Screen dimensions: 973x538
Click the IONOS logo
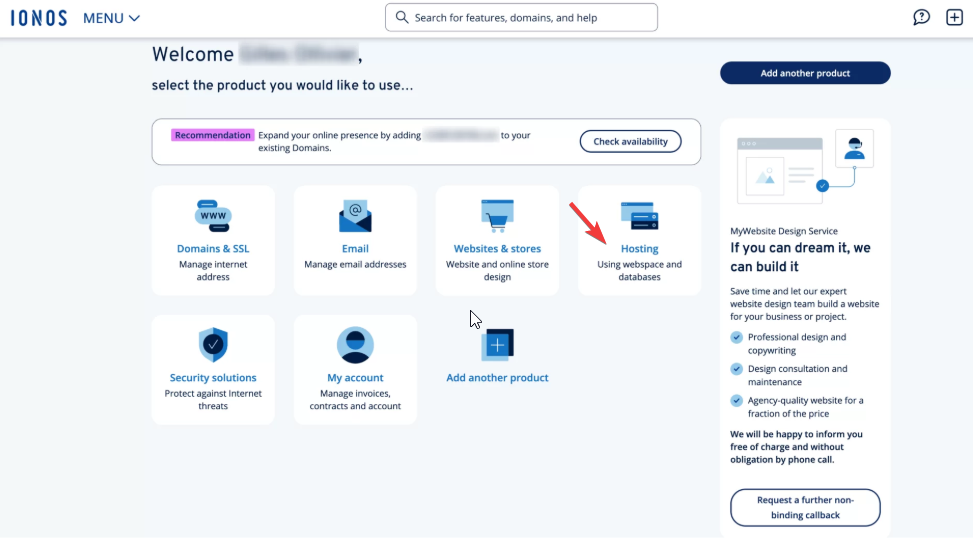pyautogui.click(x=38, y=18)
